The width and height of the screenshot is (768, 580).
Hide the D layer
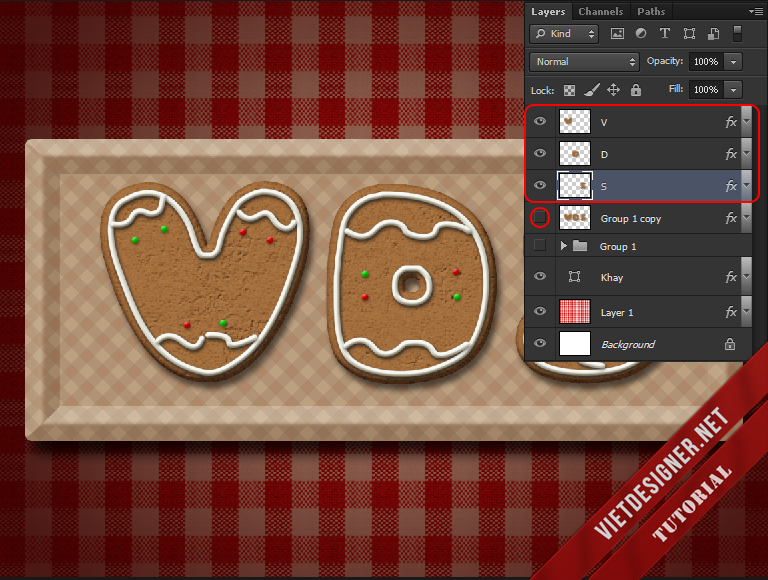point(540,153)
